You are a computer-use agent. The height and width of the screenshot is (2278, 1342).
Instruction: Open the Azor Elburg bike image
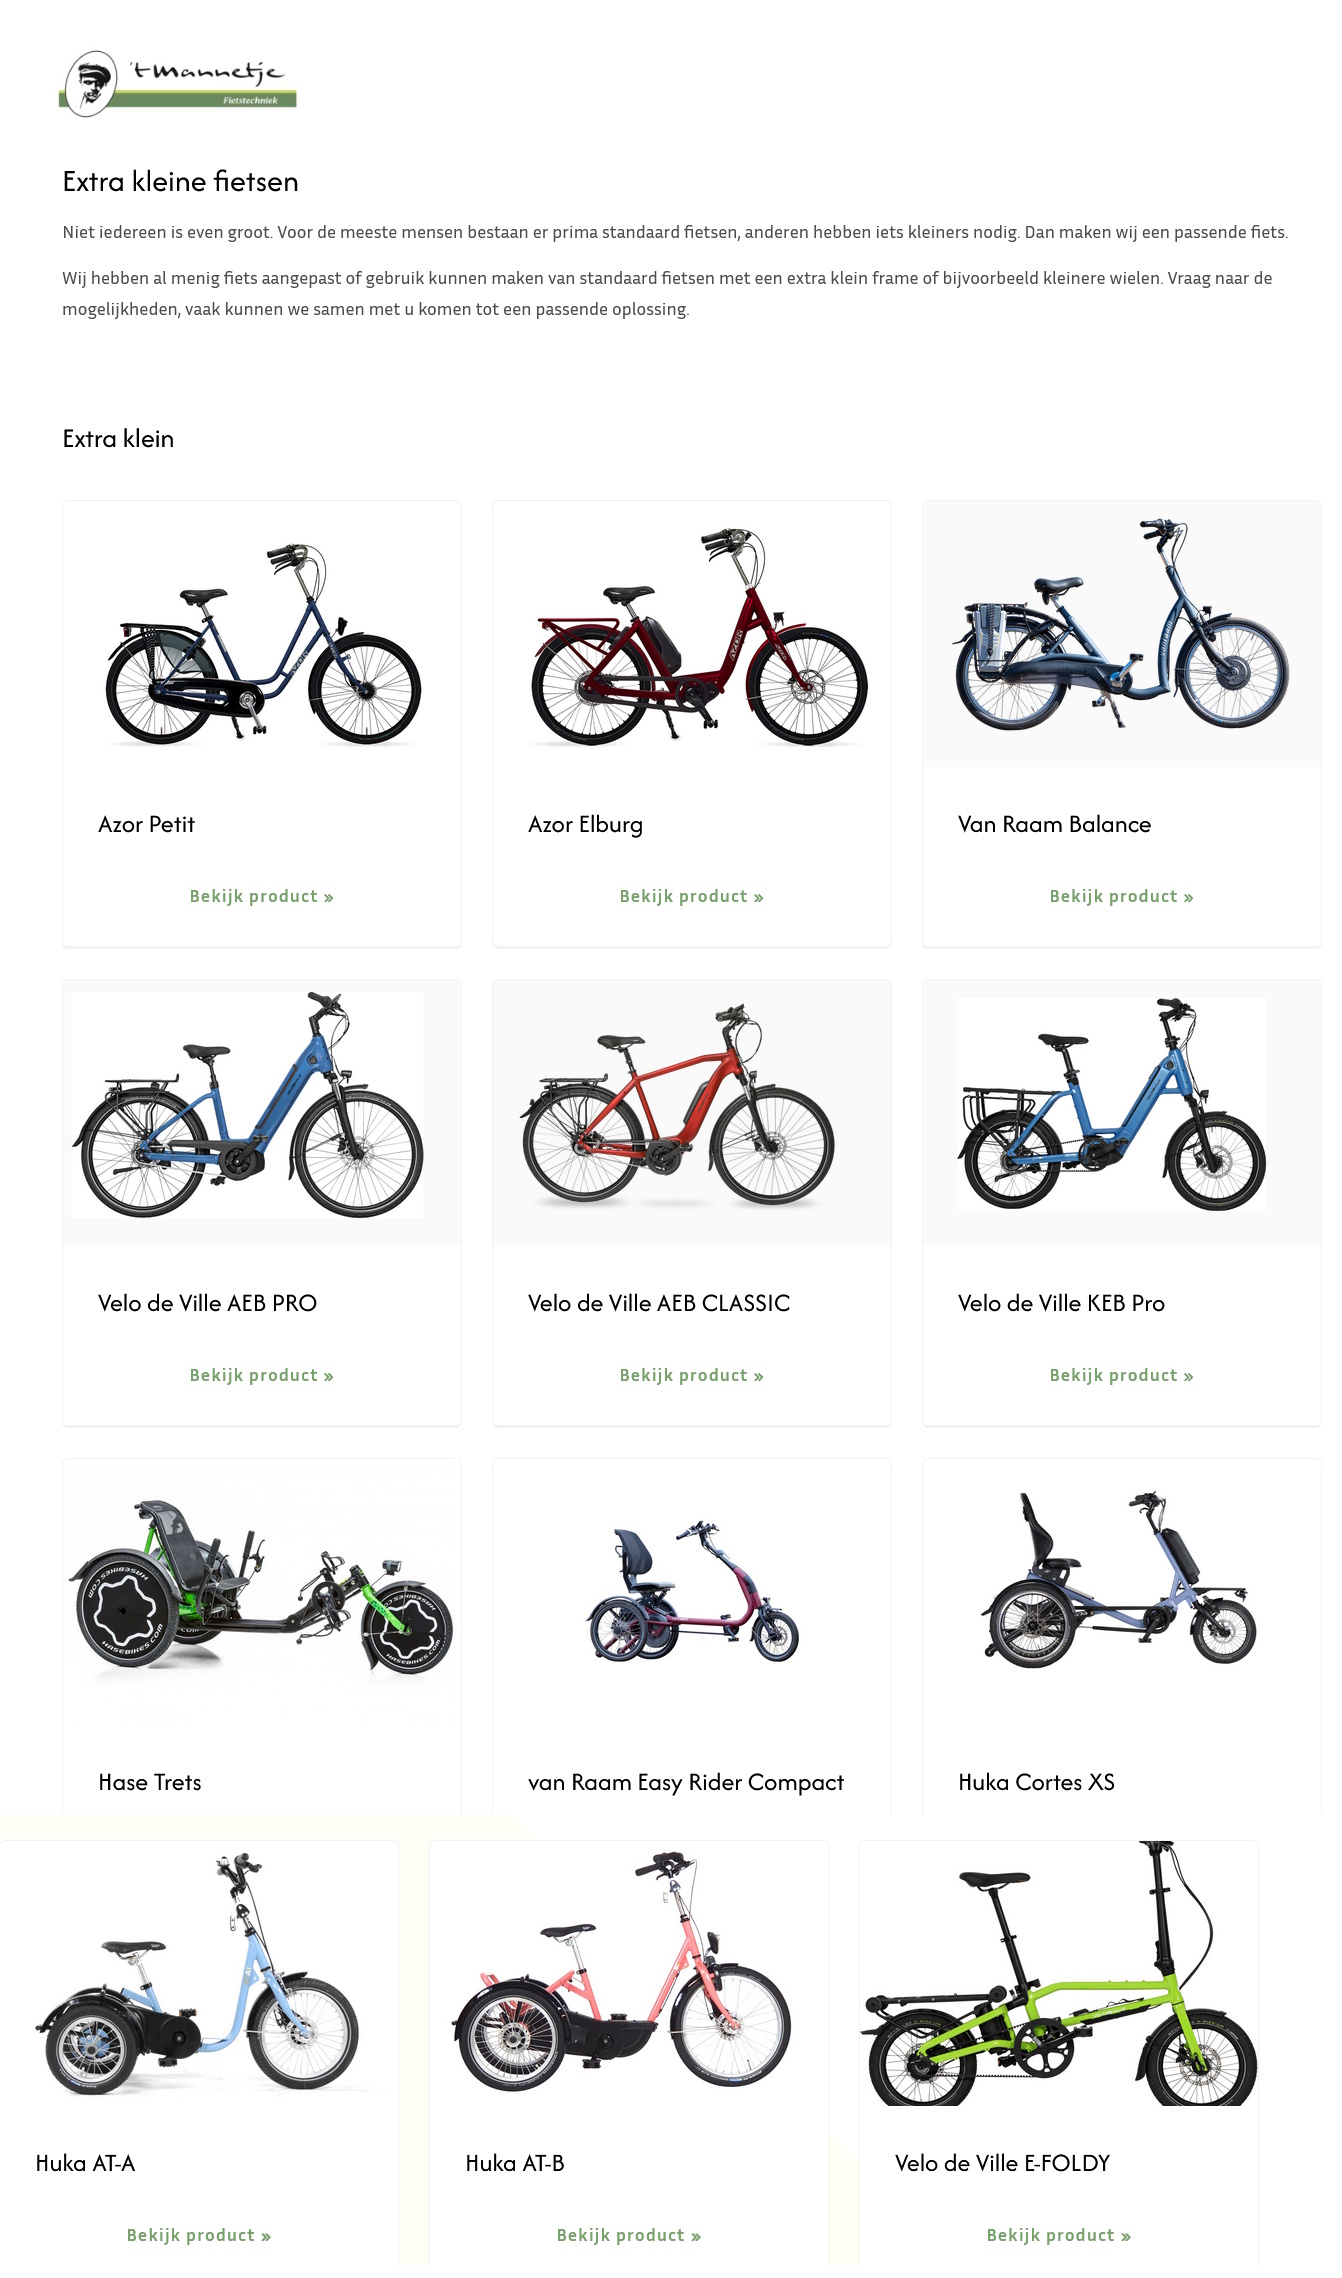pos(692,634)
